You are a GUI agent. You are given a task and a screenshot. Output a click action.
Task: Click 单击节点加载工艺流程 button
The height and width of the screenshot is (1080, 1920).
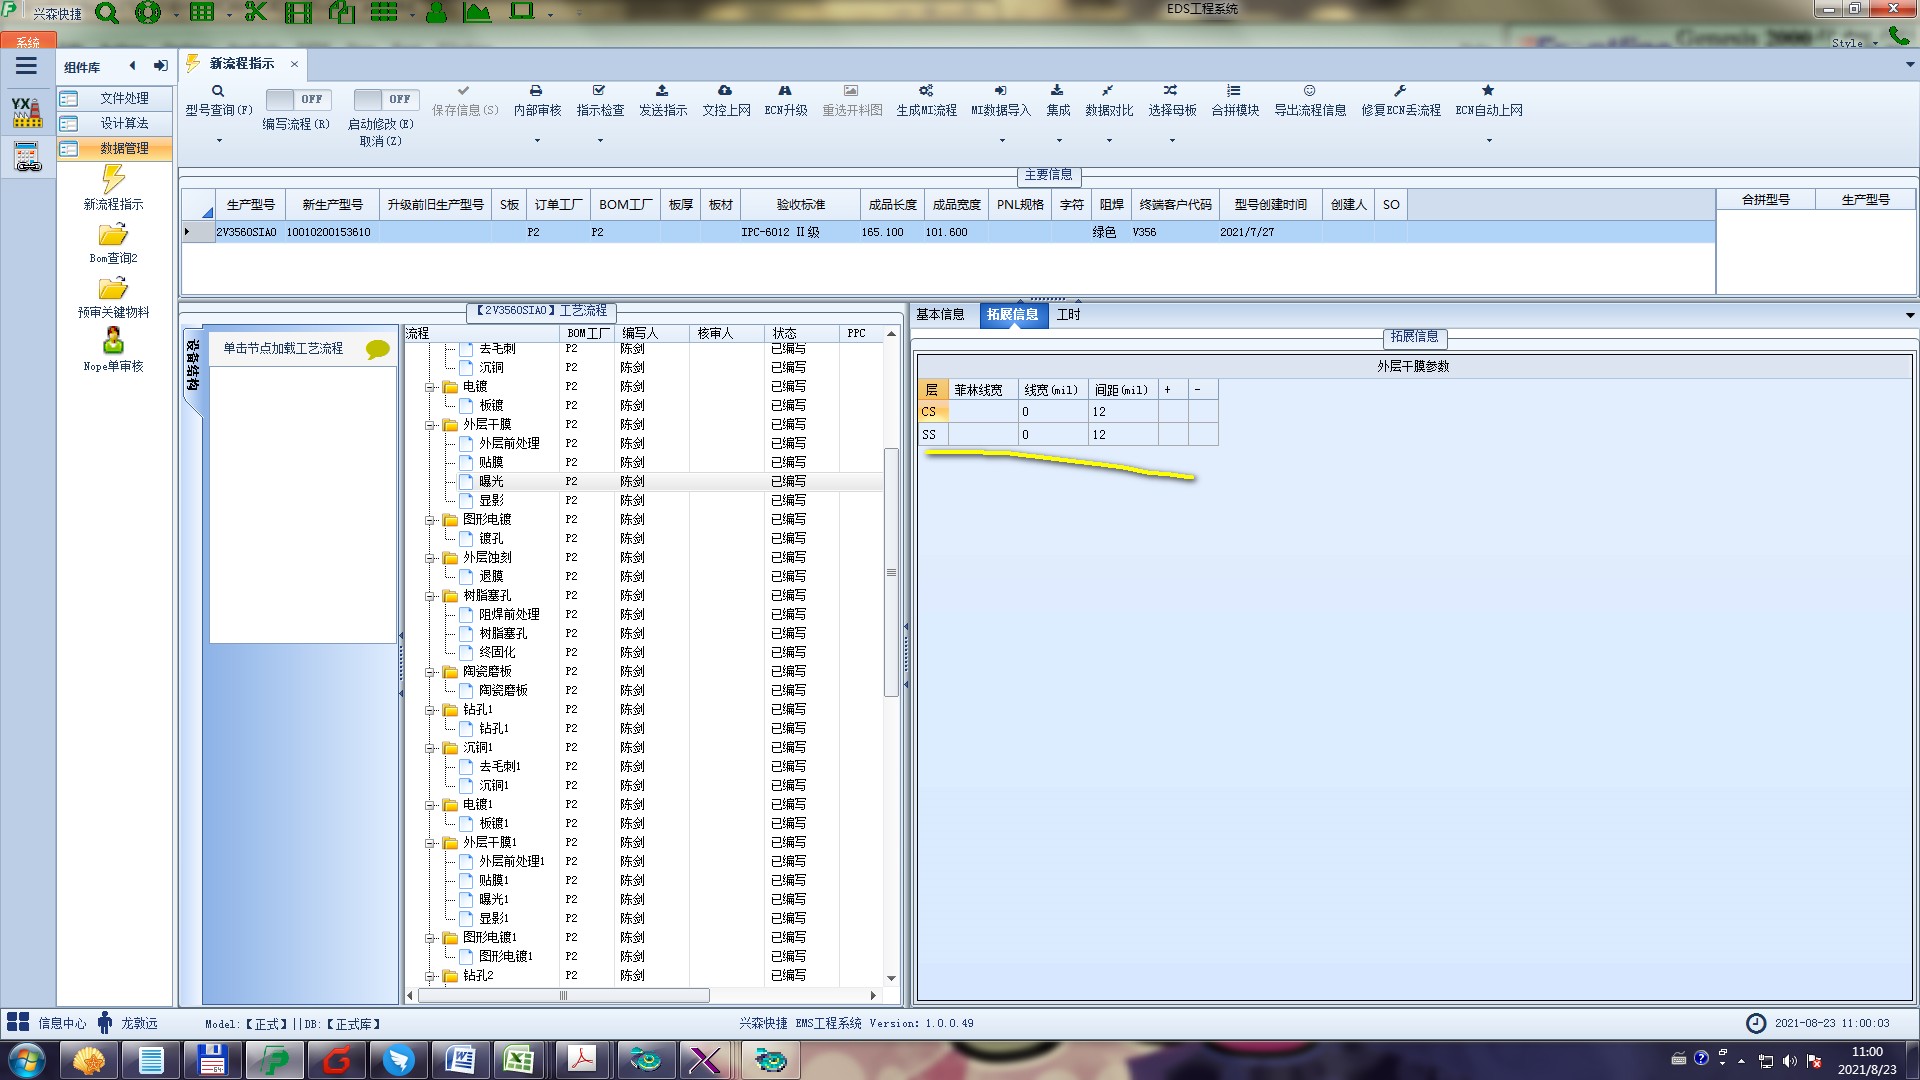click(x=283, y=348)
